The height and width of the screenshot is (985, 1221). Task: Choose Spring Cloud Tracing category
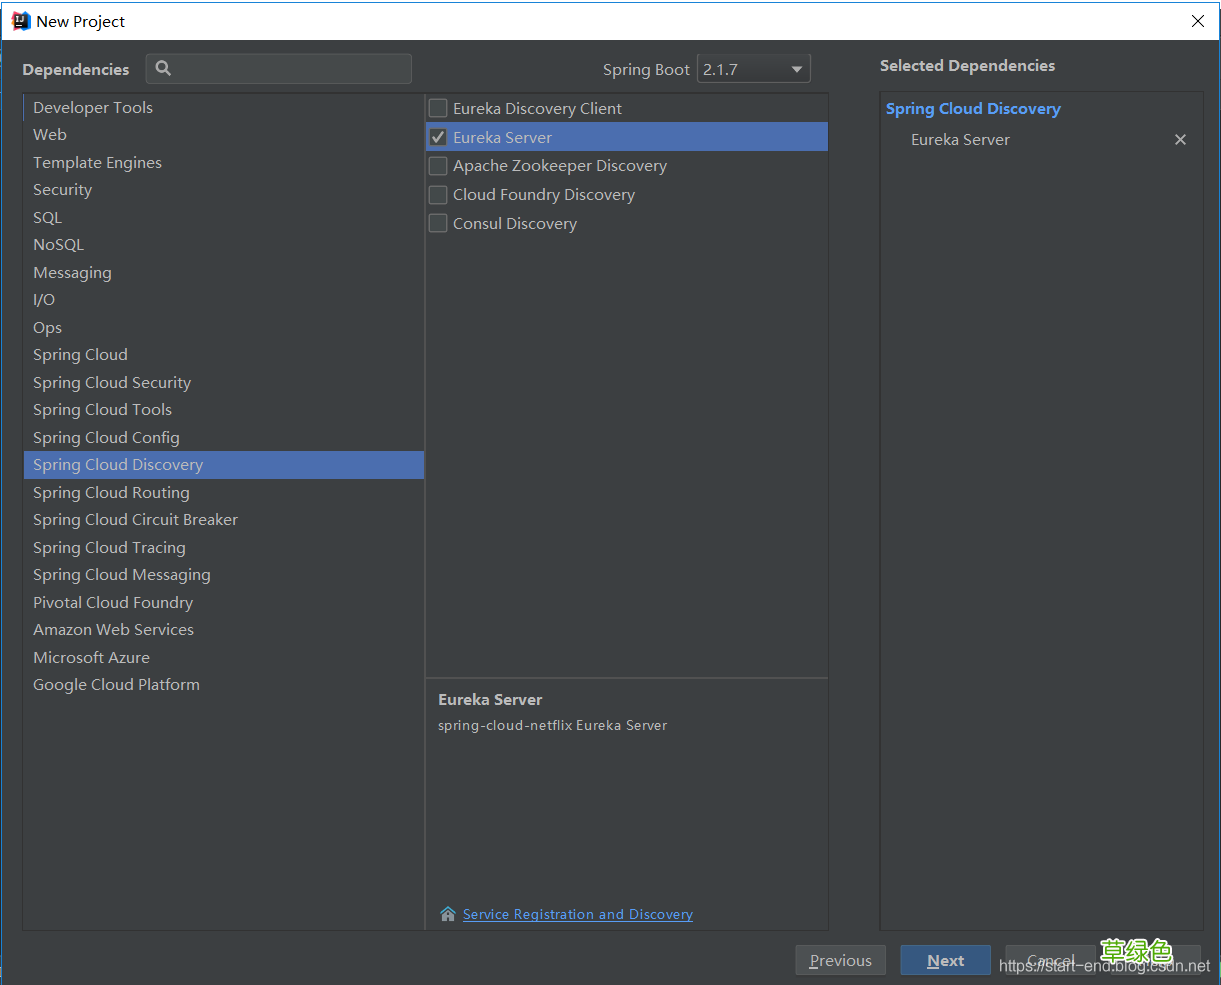pos(224,548)
